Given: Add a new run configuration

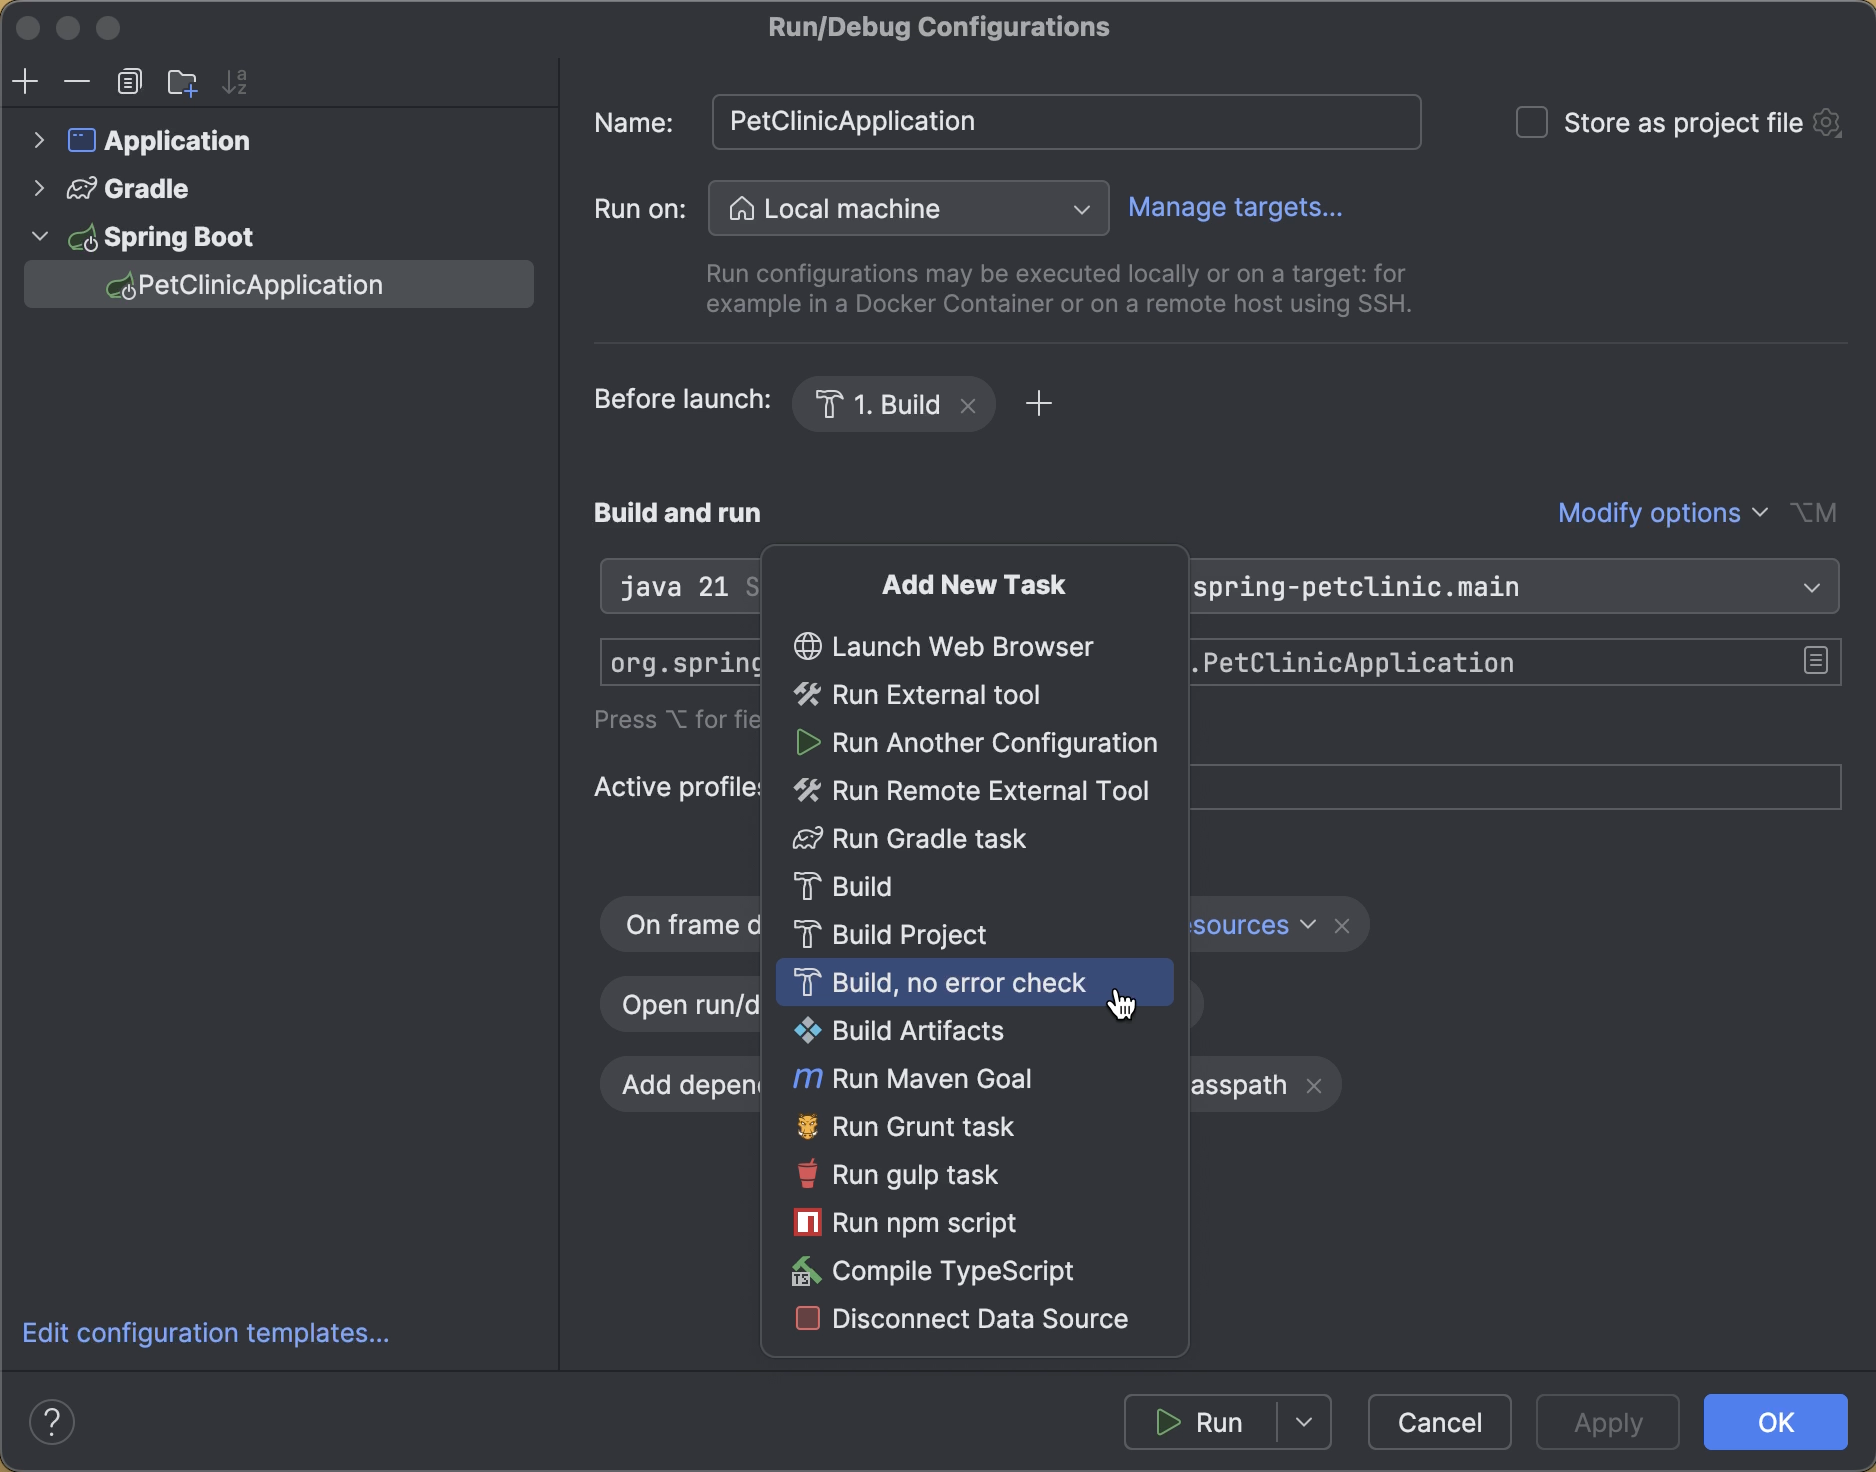Looking at the screenshot, I should pyautogui.click(x=25, y=81).
